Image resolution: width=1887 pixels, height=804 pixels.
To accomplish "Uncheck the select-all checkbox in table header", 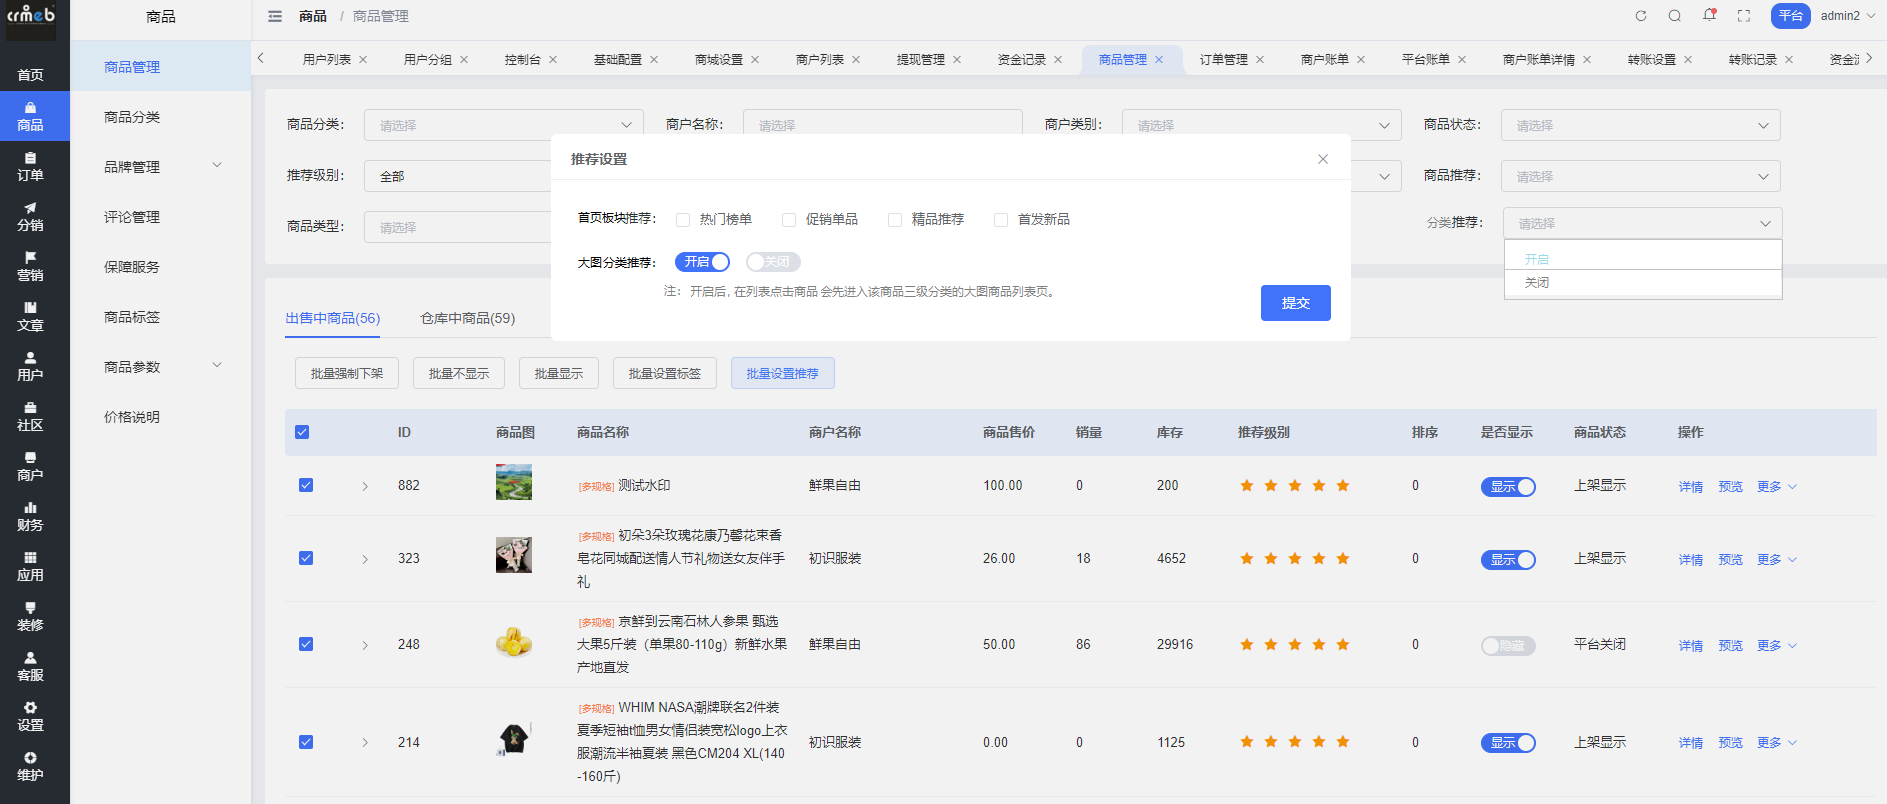I will (302, 432).
